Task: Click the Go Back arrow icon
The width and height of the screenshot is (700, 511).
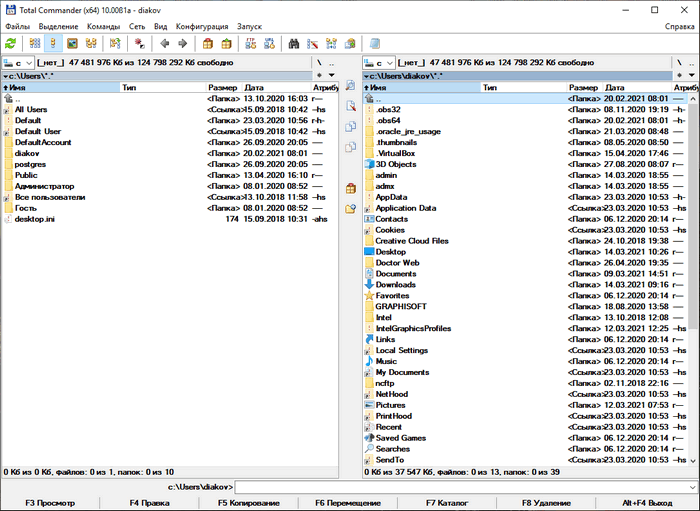Action: coord(165,43)
